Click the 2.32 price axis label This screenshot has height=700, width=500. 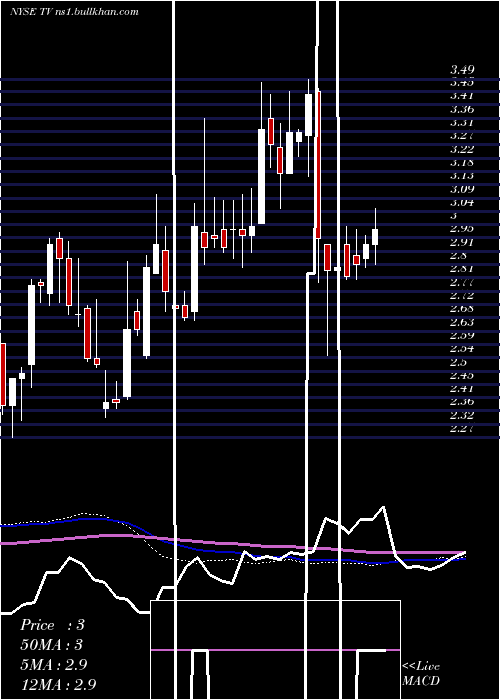[x=462, y=416]
